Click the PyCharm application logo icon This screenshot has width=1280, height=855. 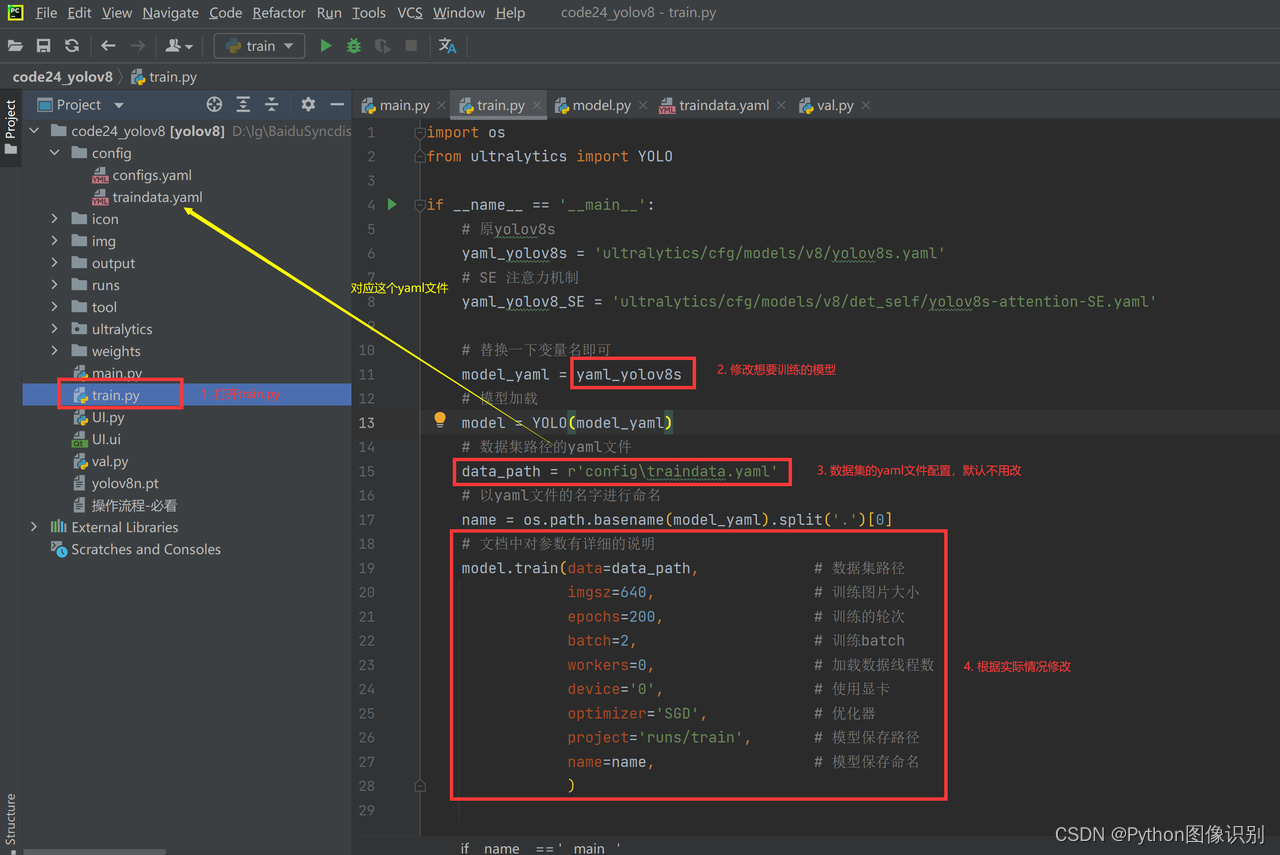click(15, 13)
